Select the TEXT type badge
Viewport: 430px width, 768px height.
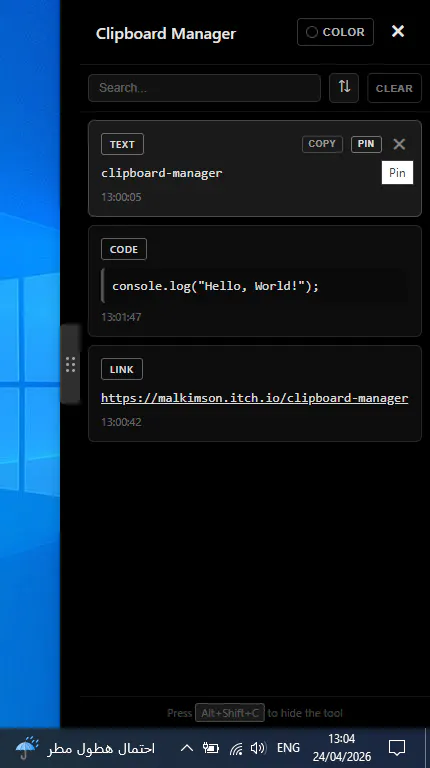pos(122,144)
